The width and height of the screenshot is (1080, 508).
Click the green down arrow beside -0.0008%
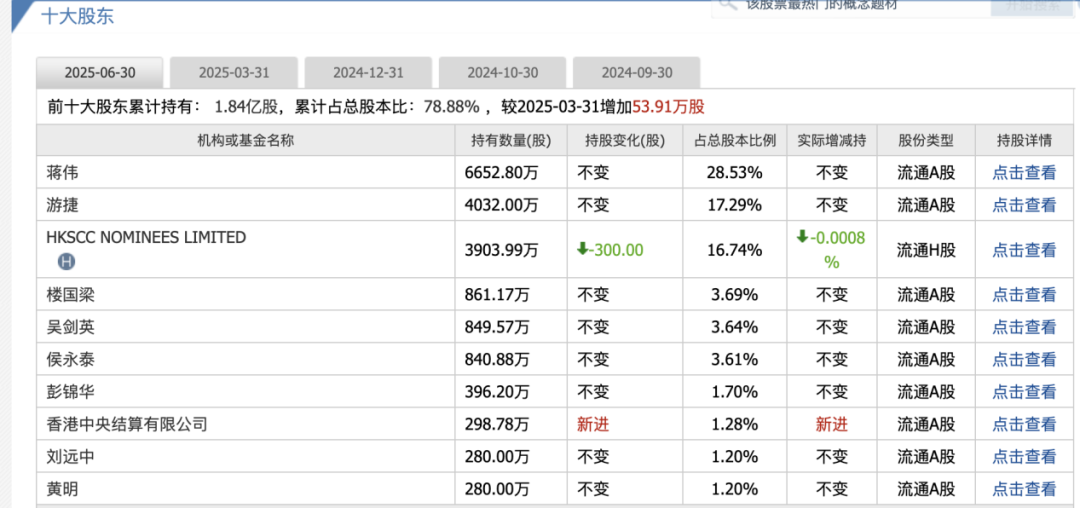coord(802,237)
